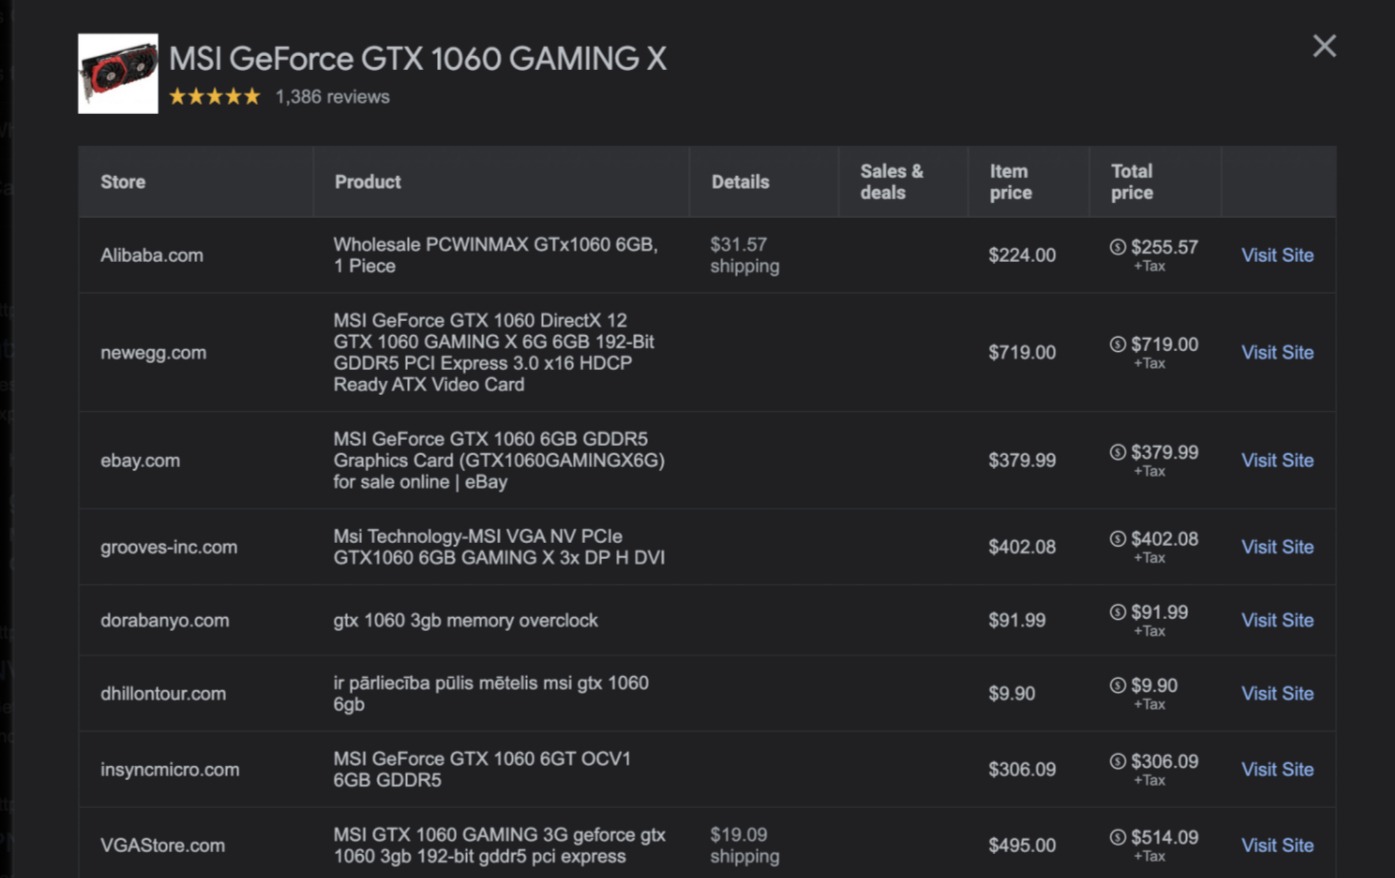
Task: Visit Site for Alibaba.com listing
Action: click(1277, 255)
